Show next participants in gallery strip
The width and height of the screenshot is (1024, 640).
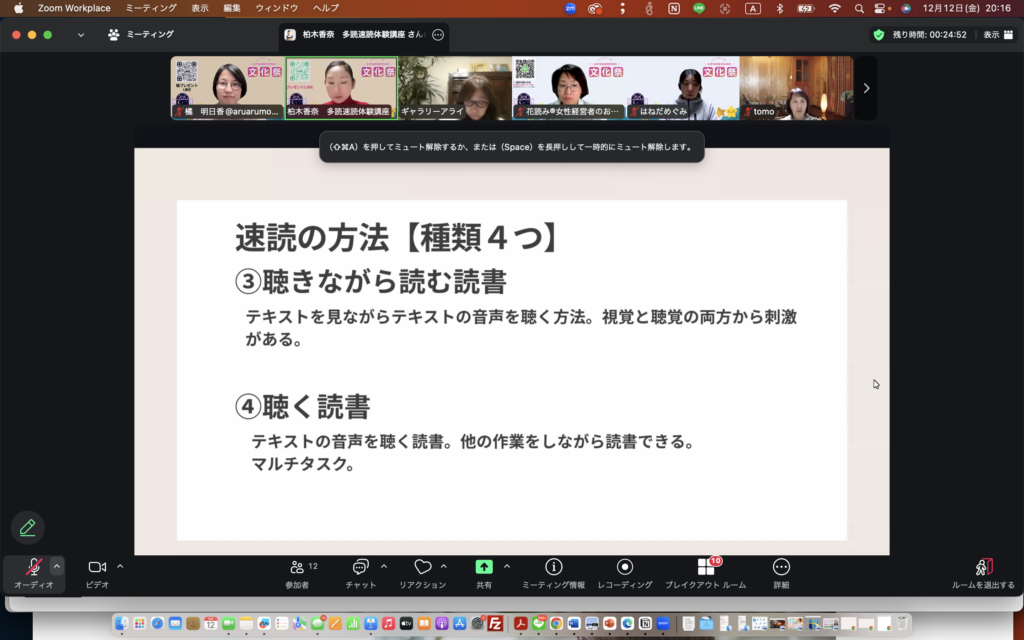866,88
